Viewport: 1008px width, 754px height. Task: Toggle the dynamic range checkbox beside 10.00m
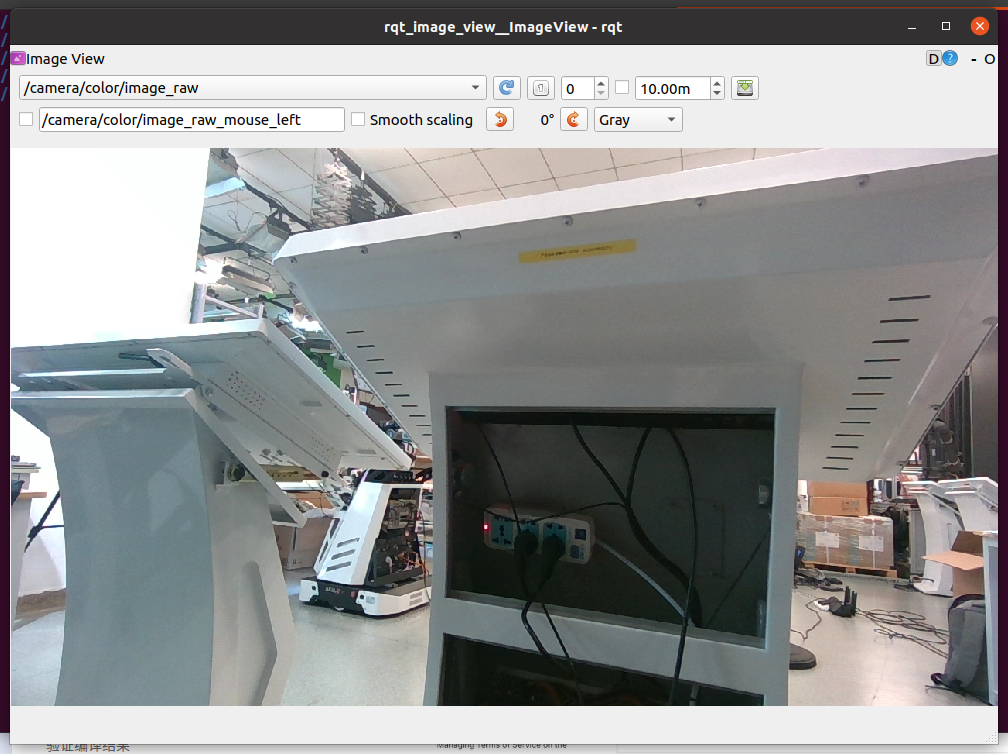(x=622, y=87)
